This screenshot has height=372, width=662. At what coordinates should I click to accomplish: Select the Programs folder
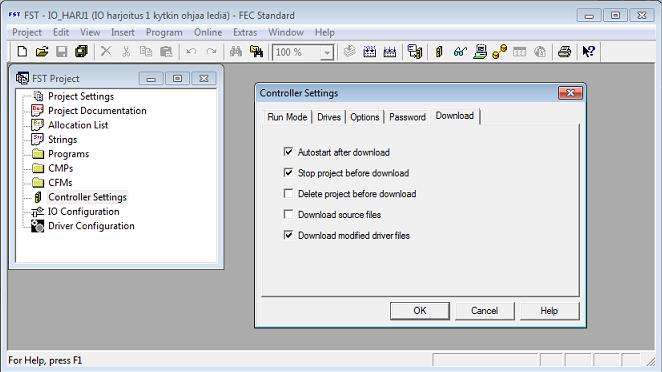(68, 154)
